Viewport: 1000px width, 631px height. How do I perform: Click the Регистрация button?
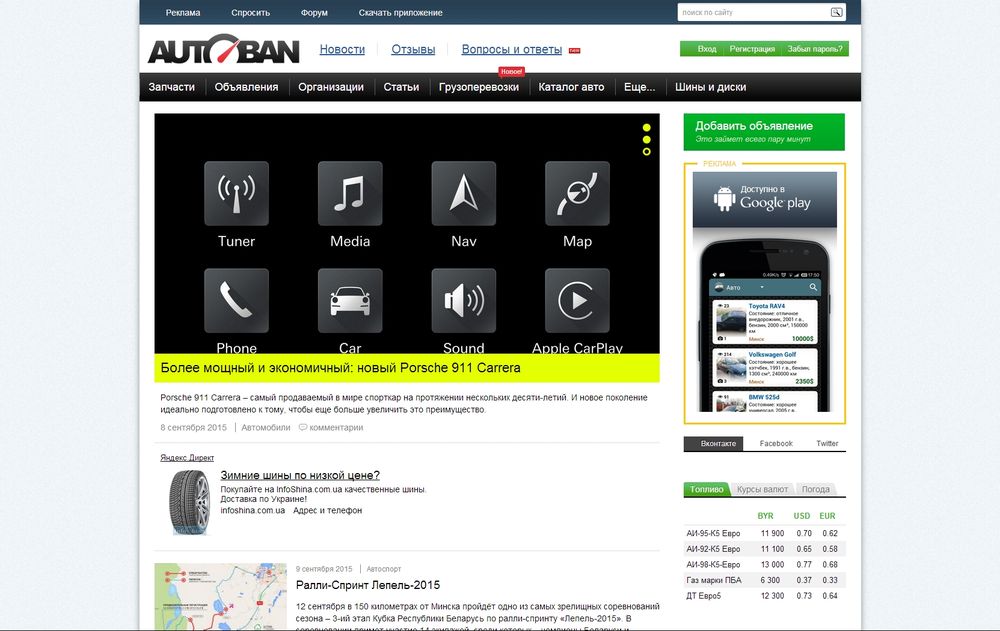752,49
